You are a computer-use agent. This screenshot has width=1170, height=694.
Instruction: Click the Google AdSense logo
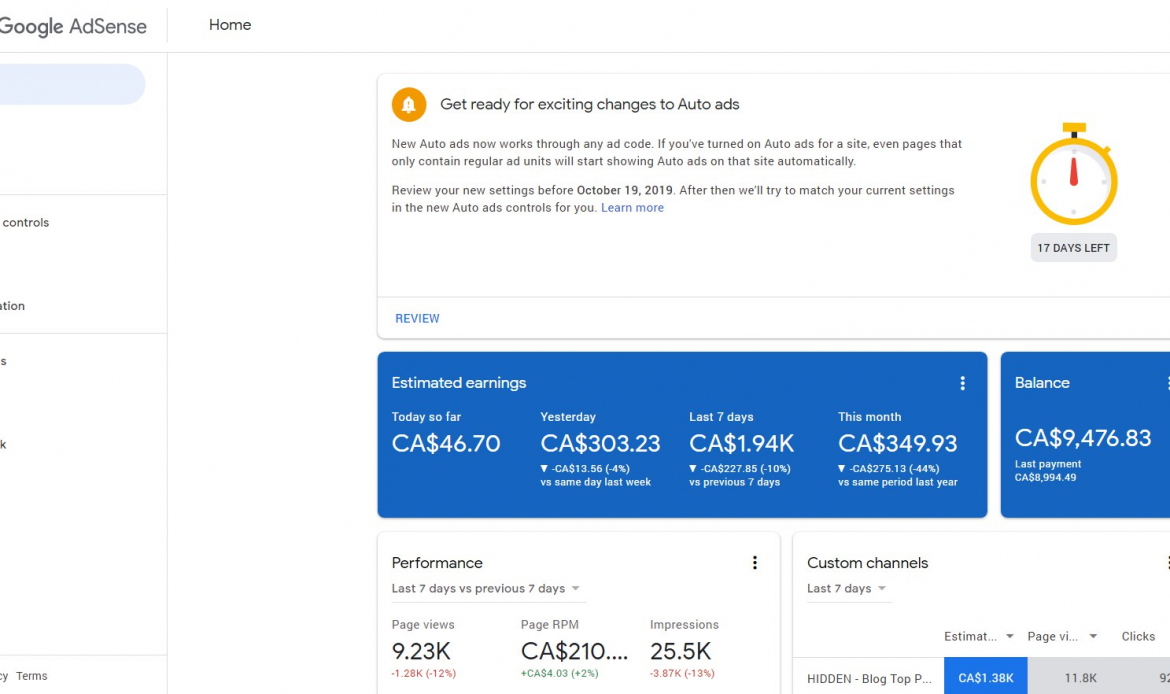coord(73,26)
